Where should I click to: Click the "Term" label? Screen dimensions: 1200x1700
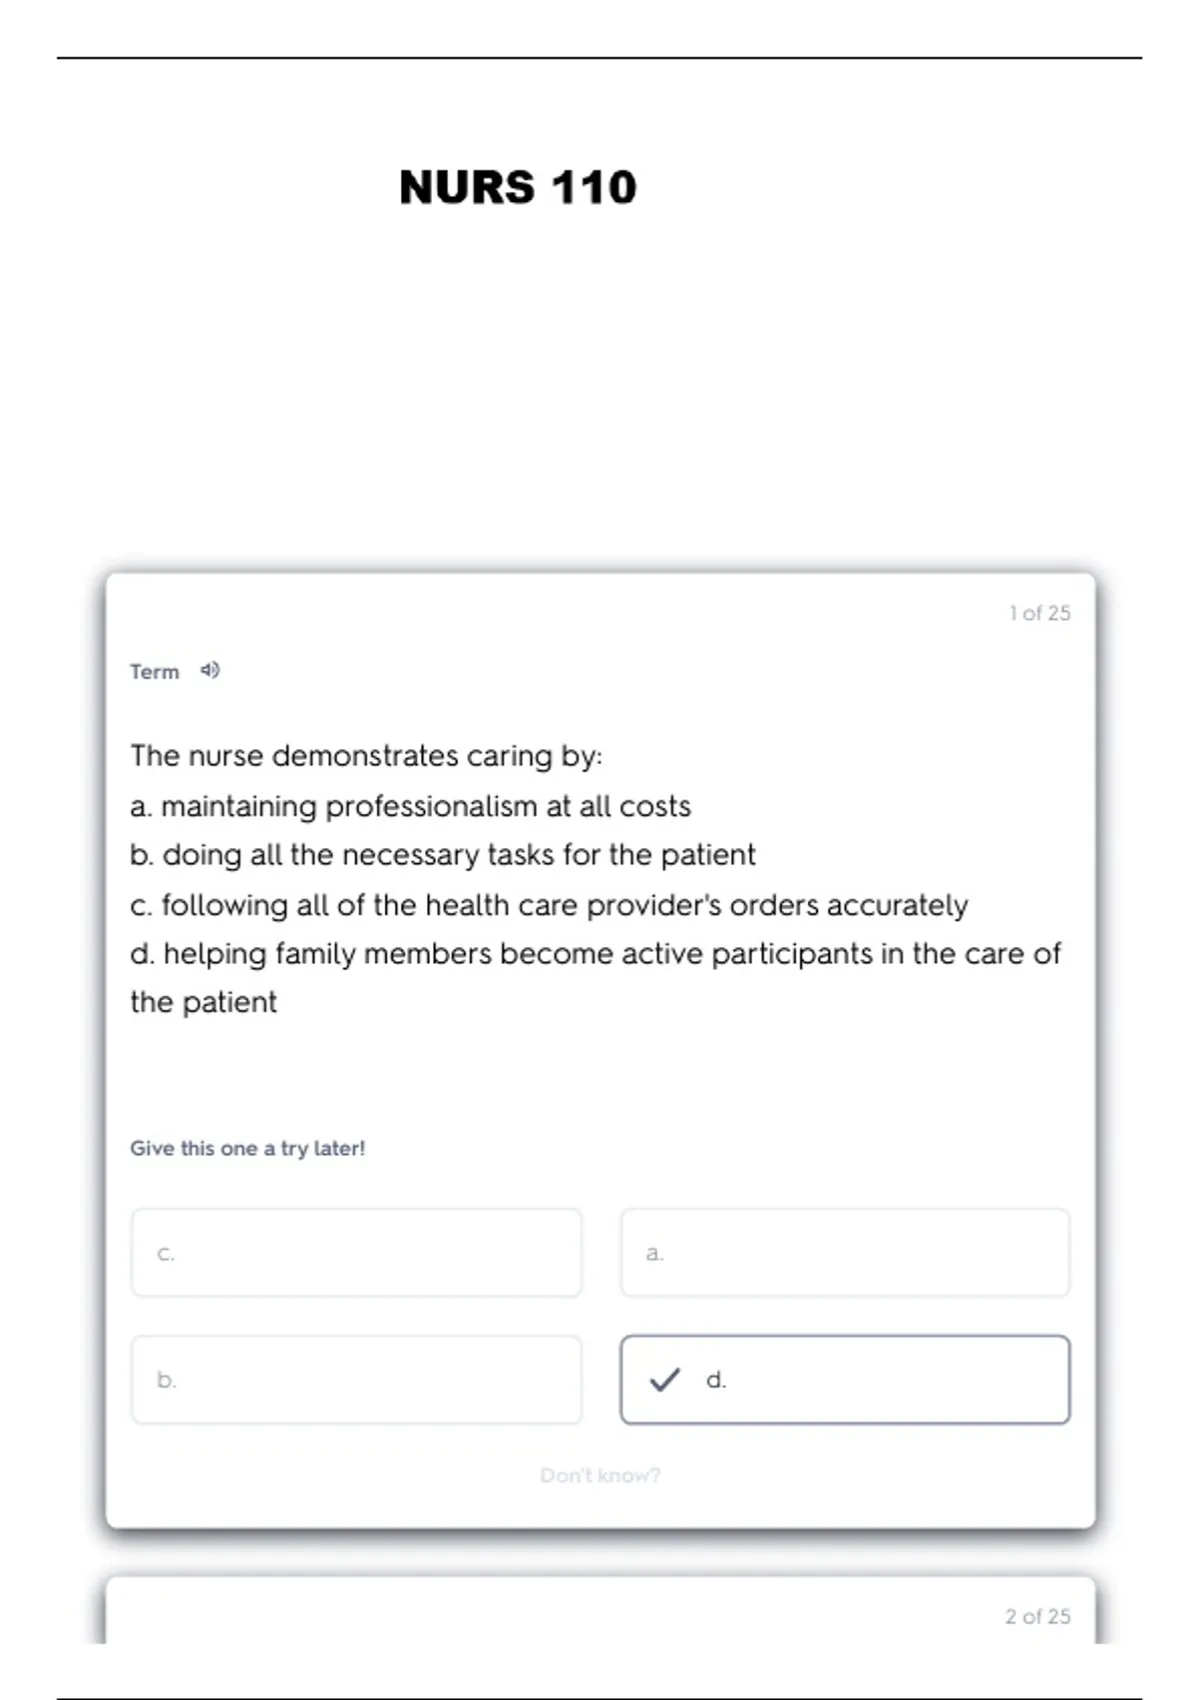click(154, 672)
